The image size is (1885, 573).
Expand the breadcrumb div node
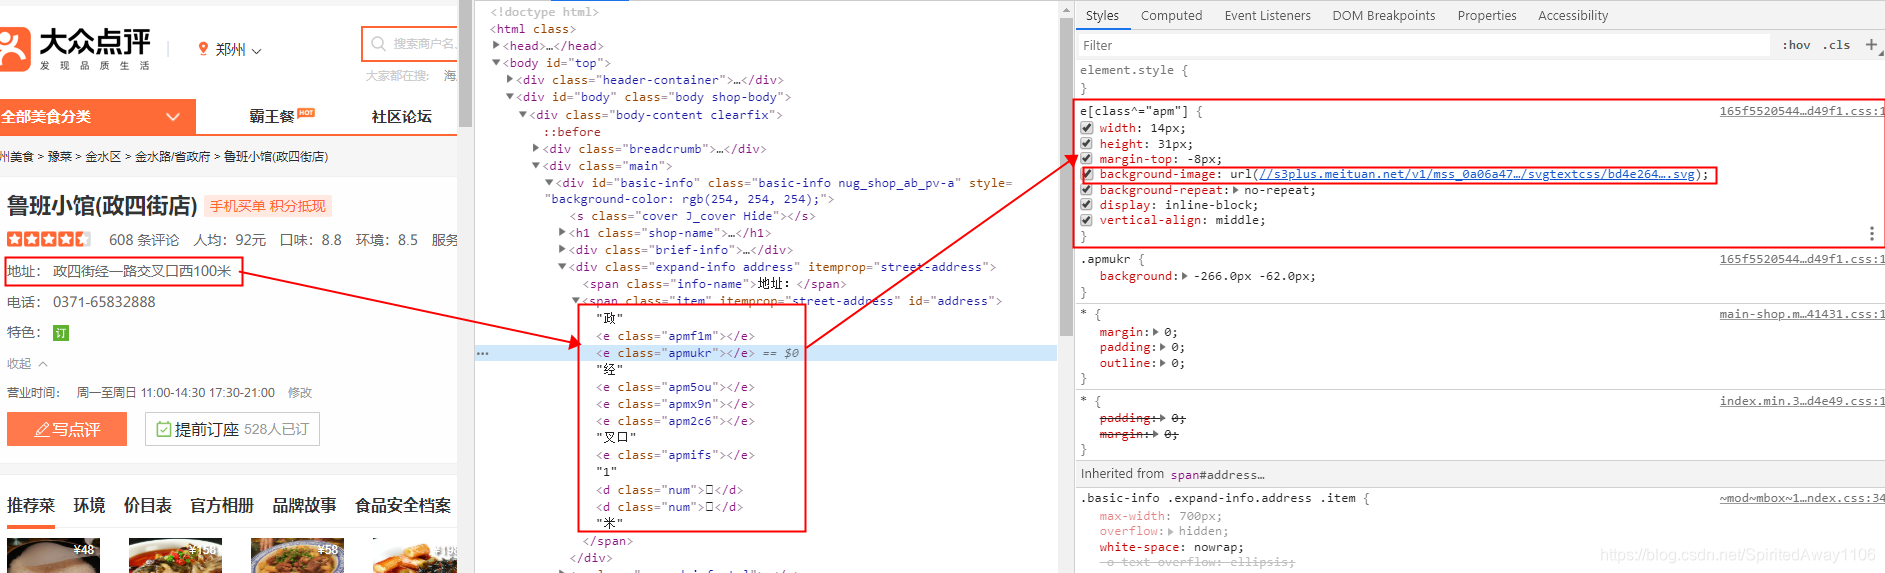(536, 149)
